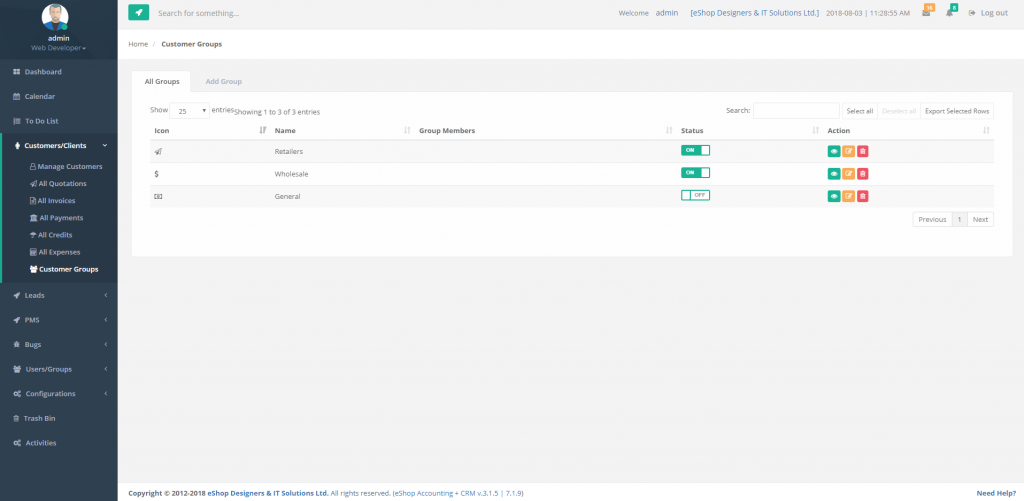Delete the General group with trash icon
This screenshot has height=501, width=1024.
click(863, 196)
